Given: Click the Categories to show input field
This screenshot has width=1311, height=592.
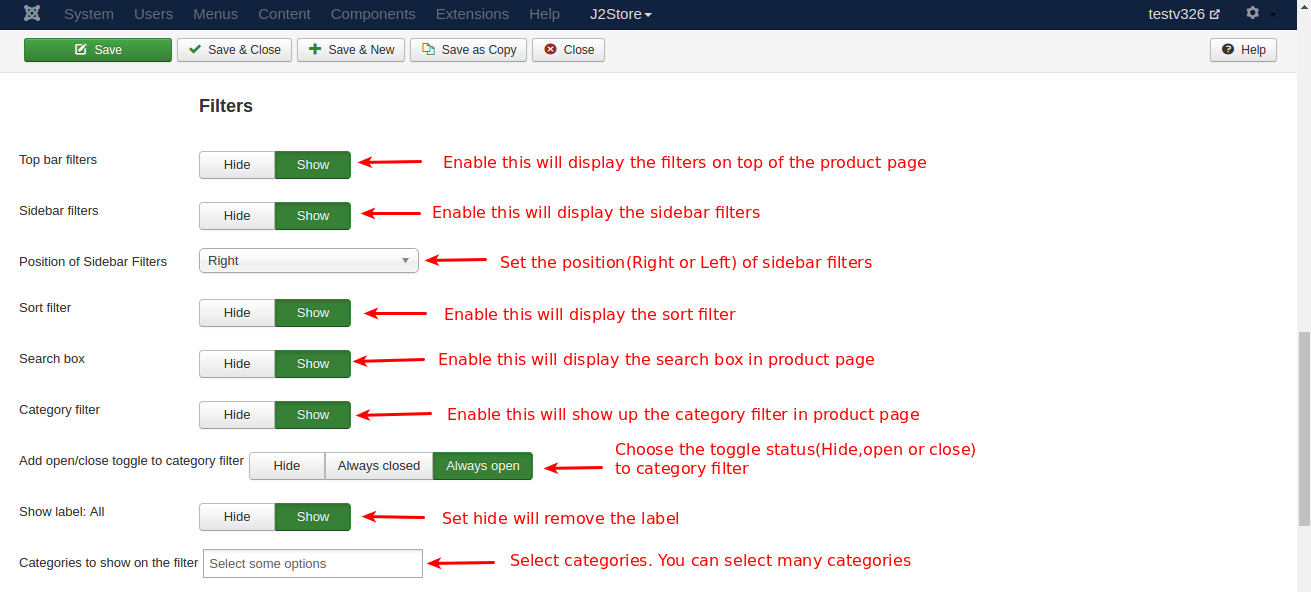Looking at the screenshot, I should [312, 564].
